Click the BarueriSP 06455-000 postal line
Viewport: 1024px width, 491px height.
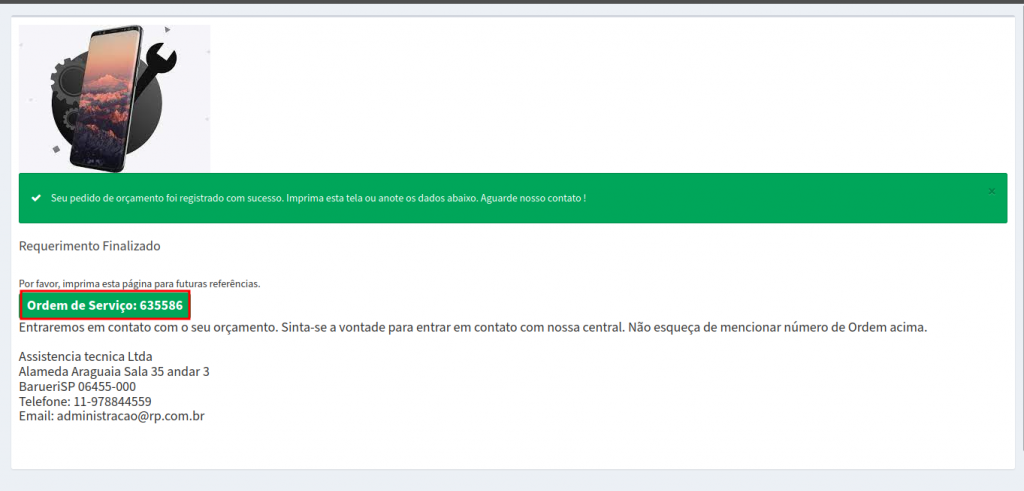pyautogui.click(x=77, y=386)
